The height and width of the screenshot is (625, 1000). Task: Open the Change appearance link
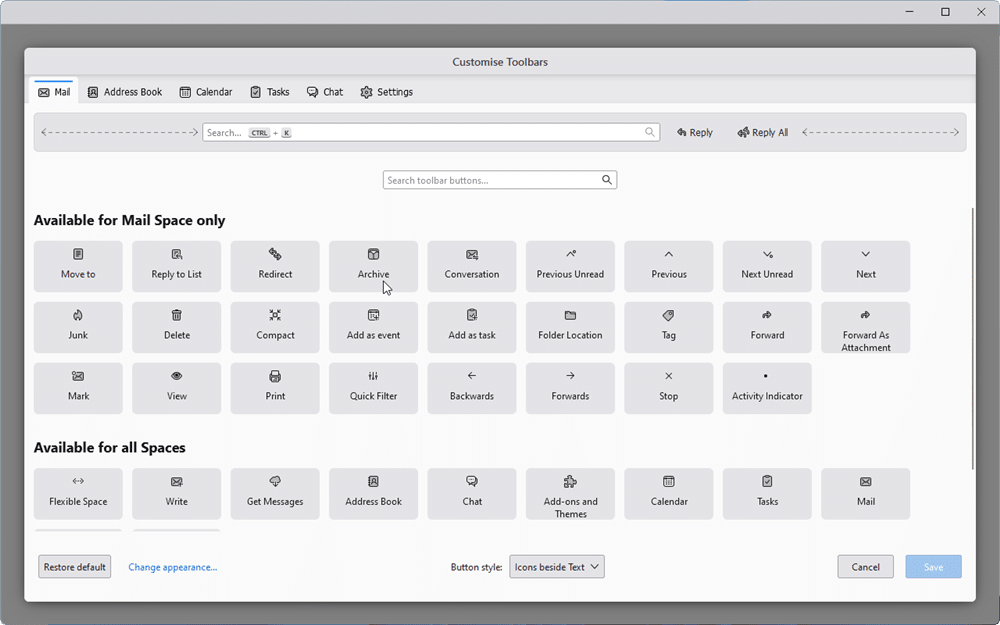click(x=172, y=566)
